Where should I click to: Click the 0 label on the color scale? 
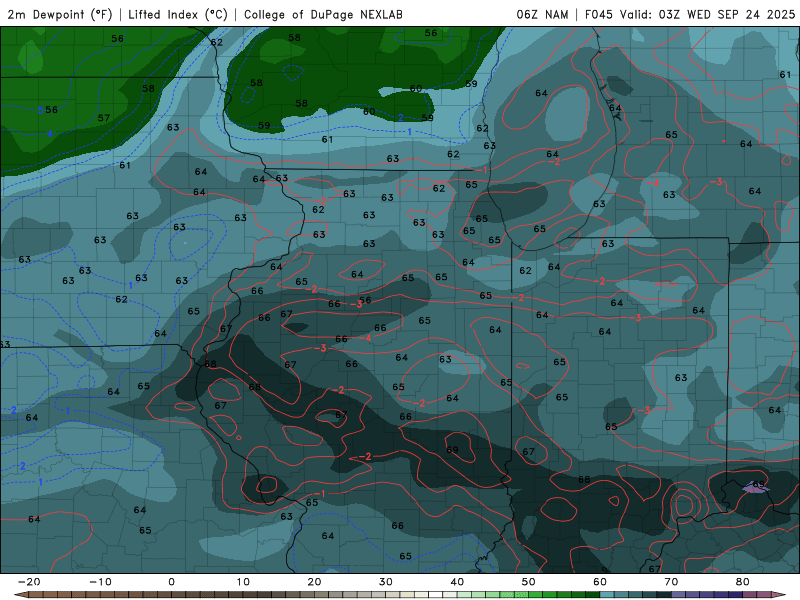coord(171,582)
